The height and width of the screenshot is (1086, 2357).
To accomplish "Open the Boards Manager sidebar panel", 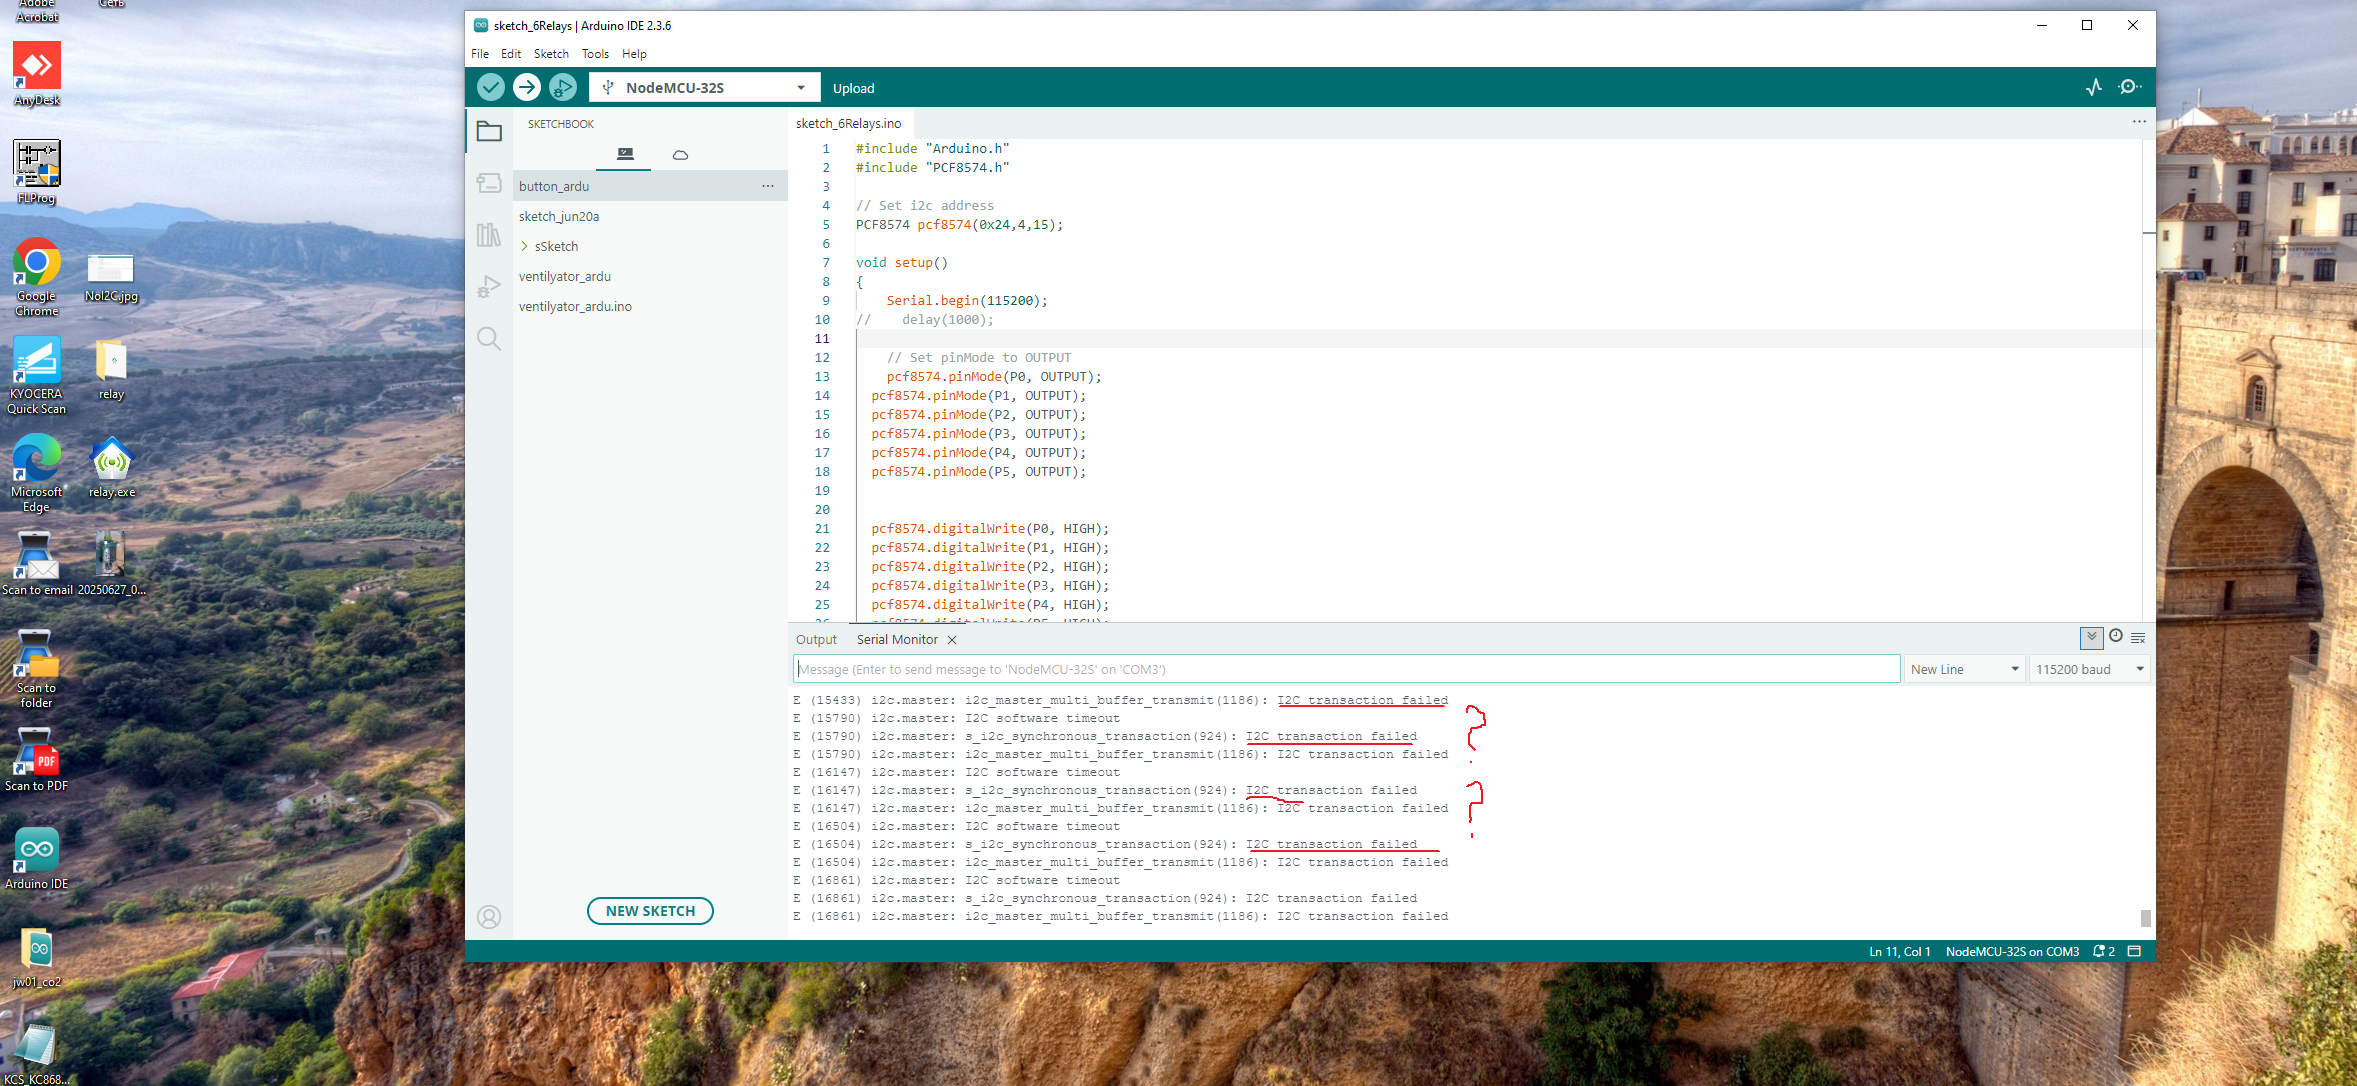I will 489,183.
